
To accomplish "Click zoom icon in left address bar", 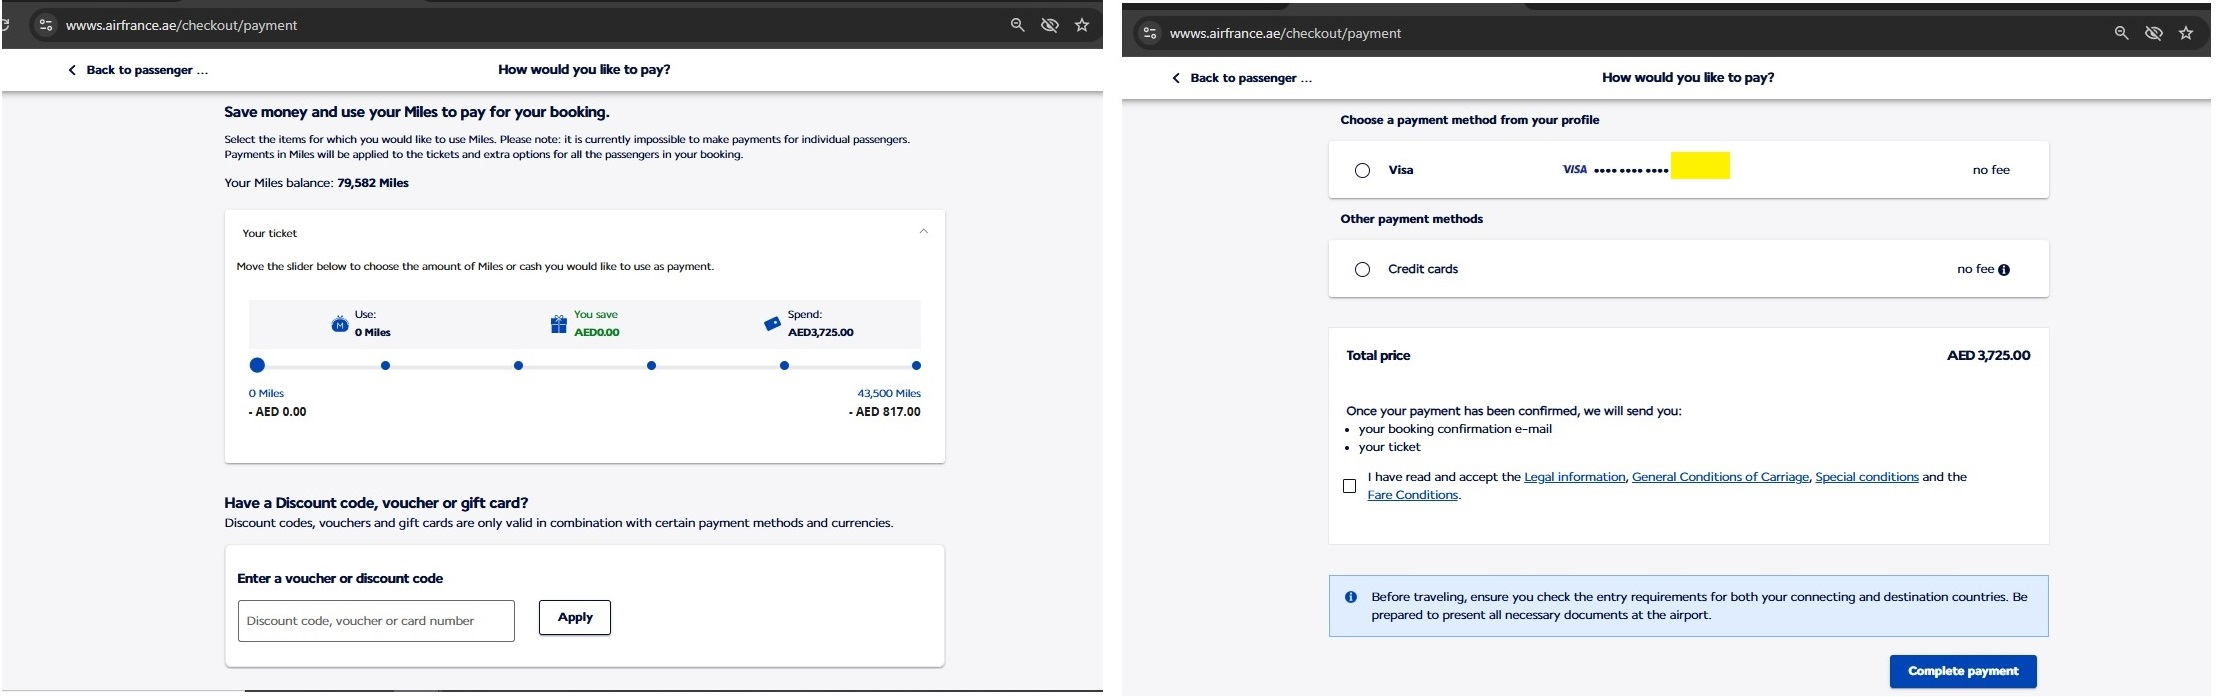I will tap(1017, 25).
